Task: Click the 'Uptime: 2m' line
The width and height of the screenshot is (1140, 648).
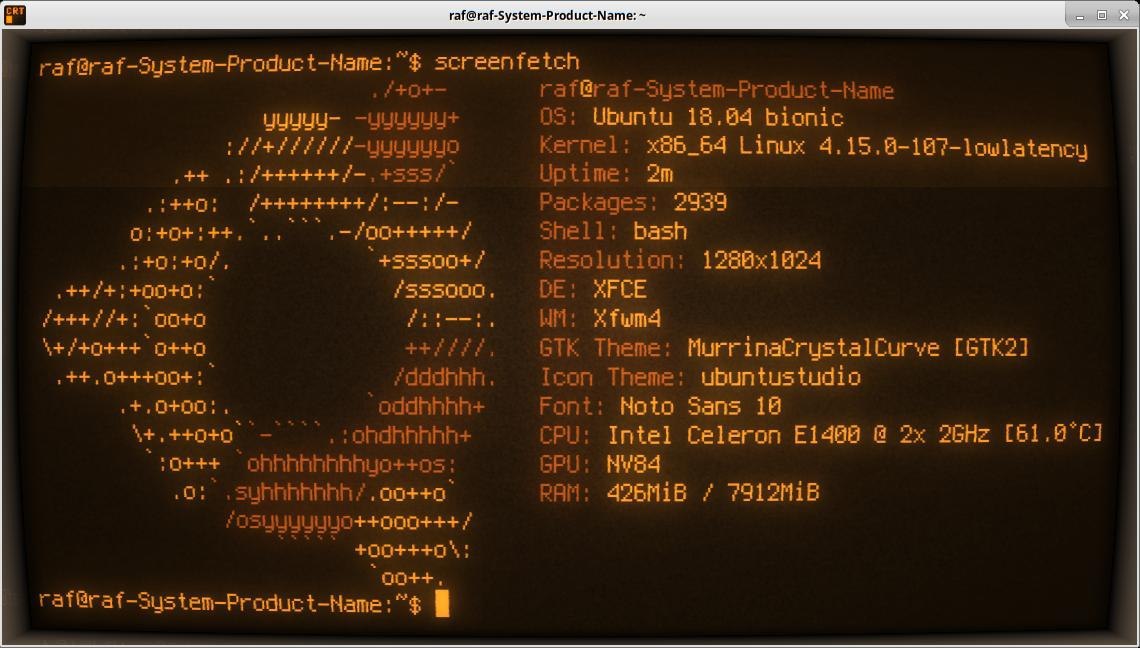Action: [x=606, y=175]
